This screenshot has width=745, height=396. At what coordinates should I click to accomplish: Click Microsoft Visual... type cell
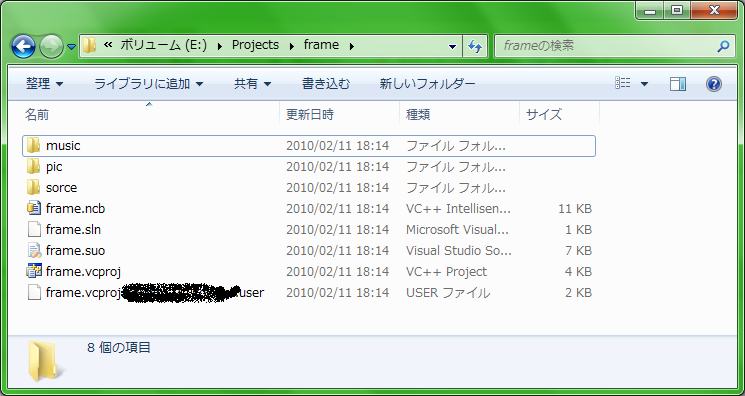[x=457, y=230]
